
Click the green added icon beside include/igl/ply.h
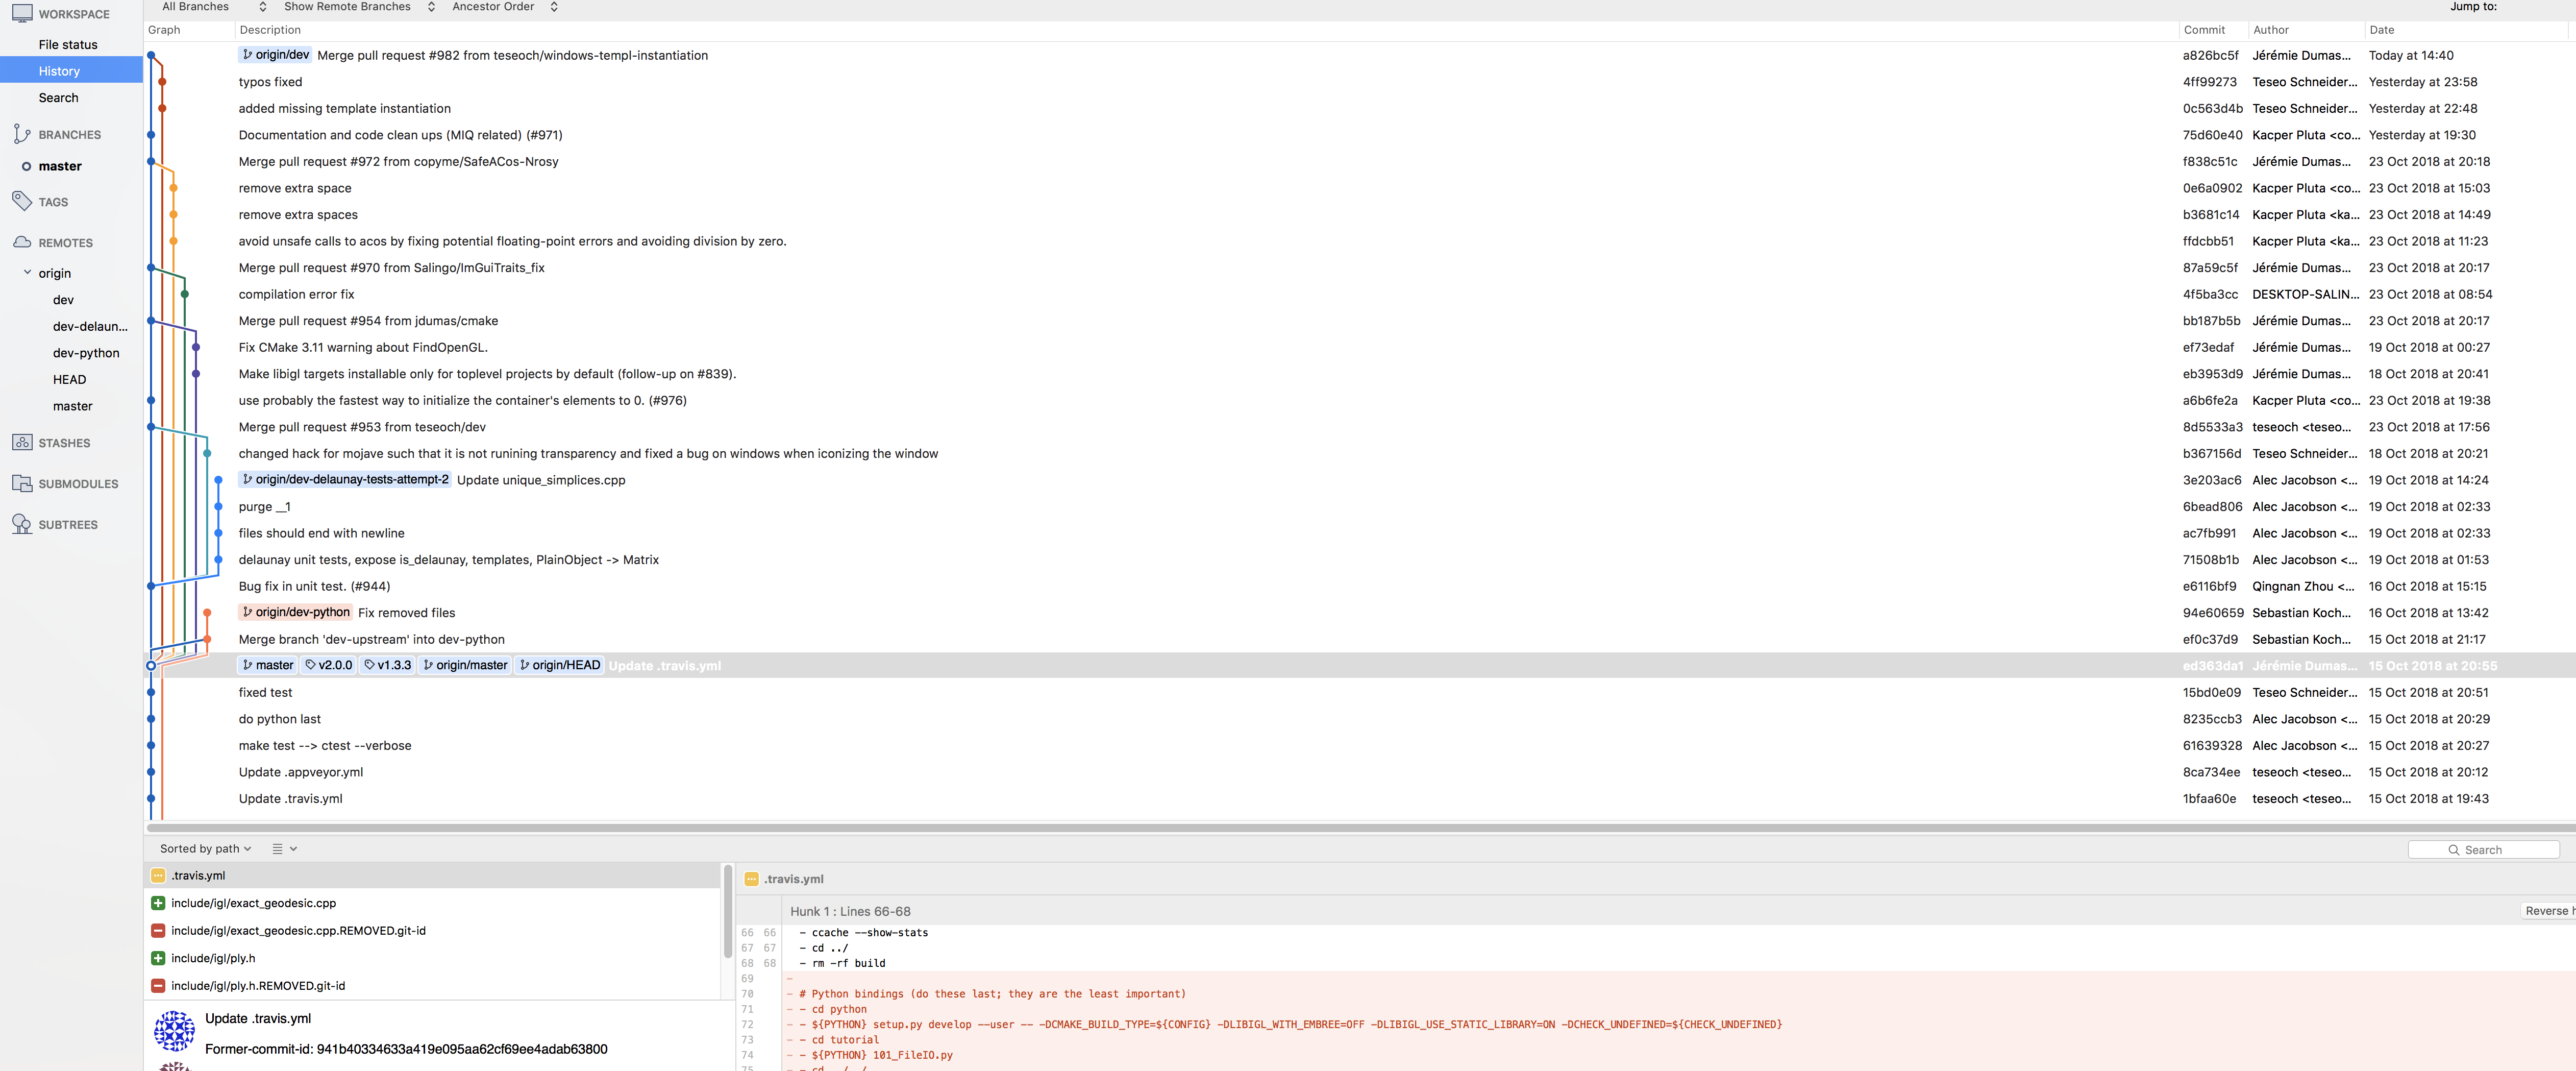[x=158, y=957]
